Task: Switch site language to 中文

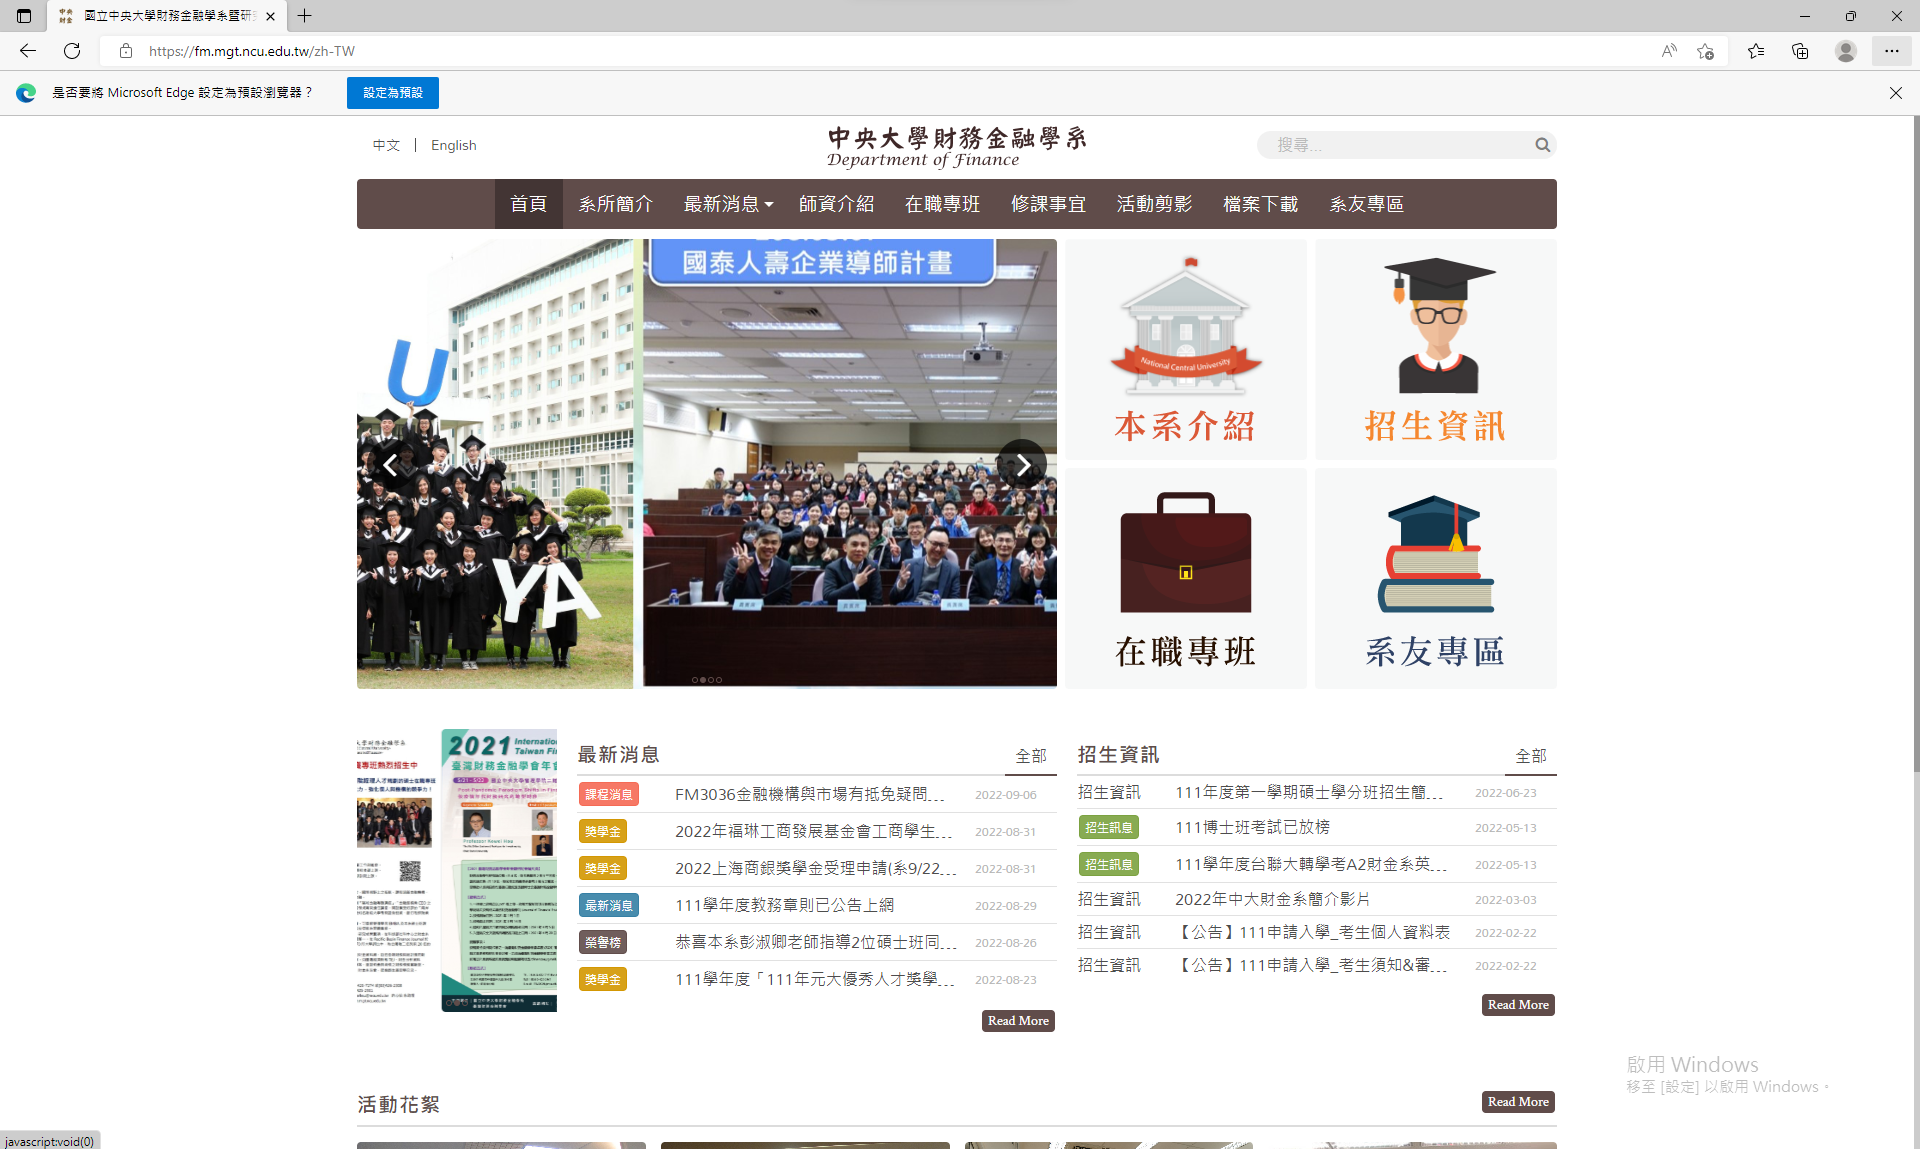Action: 386,145
